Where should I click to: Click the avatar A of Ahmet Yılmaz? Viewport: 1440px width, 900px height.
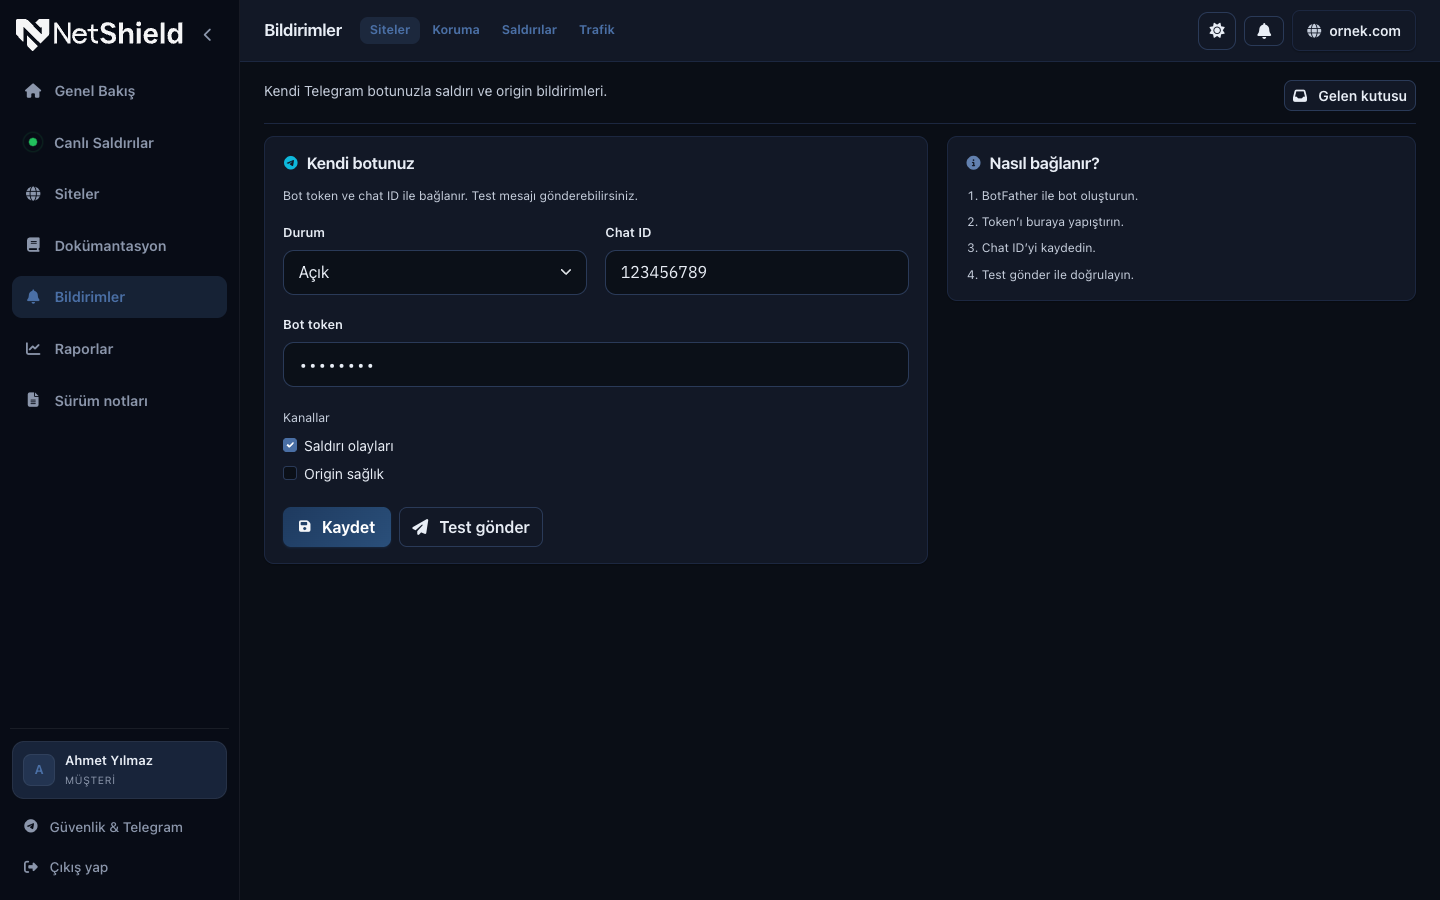39,770
